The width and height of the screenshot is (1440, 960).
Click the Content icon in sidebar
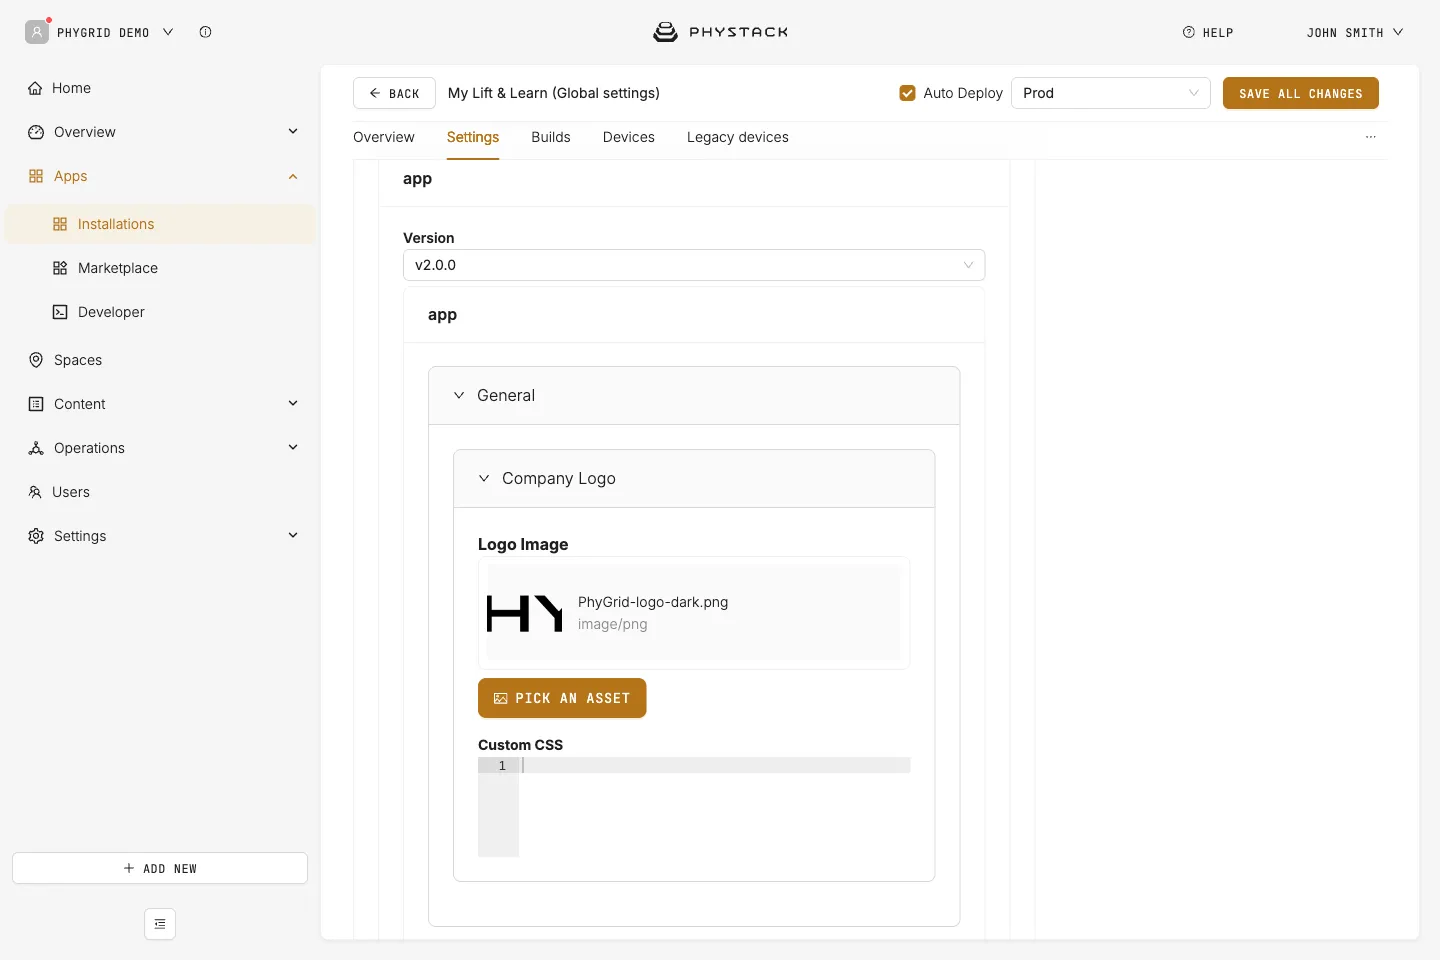(x=36, y=404)
